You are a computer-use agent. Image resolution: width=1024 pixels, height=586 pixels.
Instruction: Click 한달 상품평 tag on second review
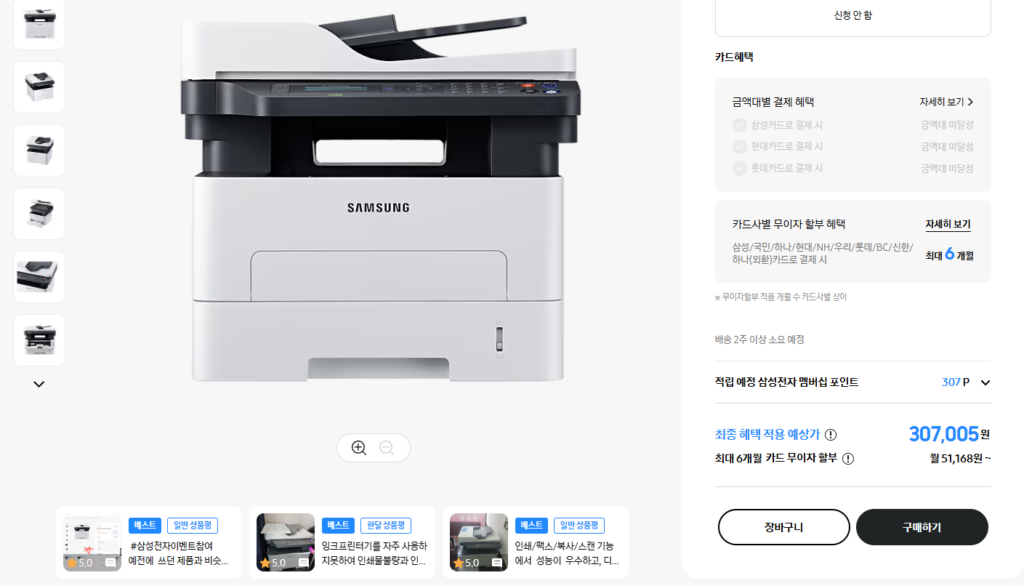coord(385,525)
